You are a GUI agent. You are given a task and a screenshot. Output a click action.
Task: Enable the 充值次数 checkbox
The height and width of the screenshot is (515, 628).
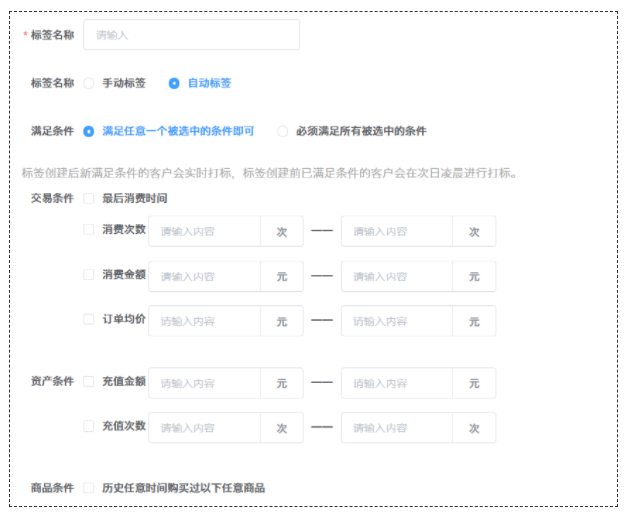pos(89,426)
